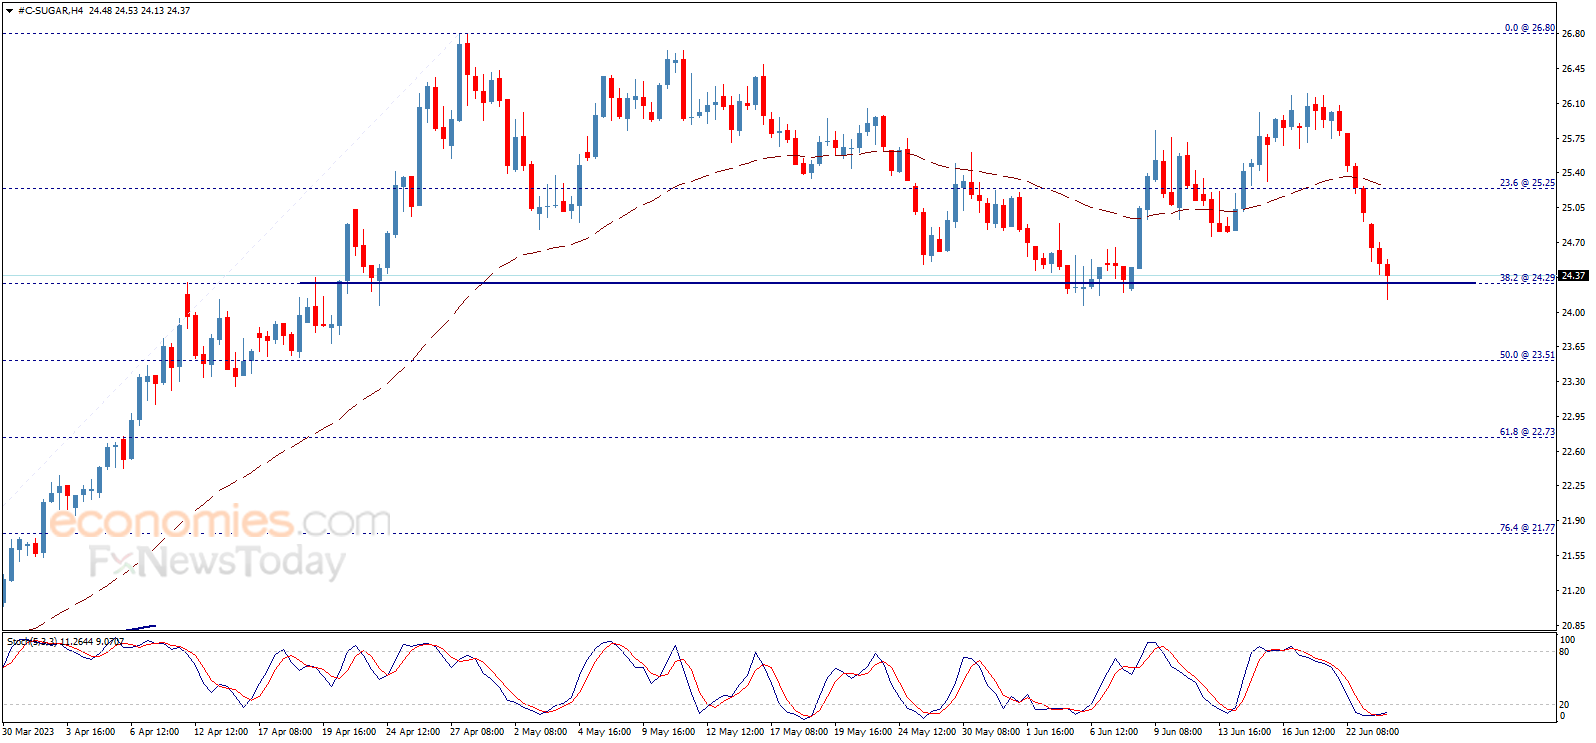Select the 1 Jun 16:00 time axis label
Screen dimensions: 1596x743
click(x=1050, y=732)
